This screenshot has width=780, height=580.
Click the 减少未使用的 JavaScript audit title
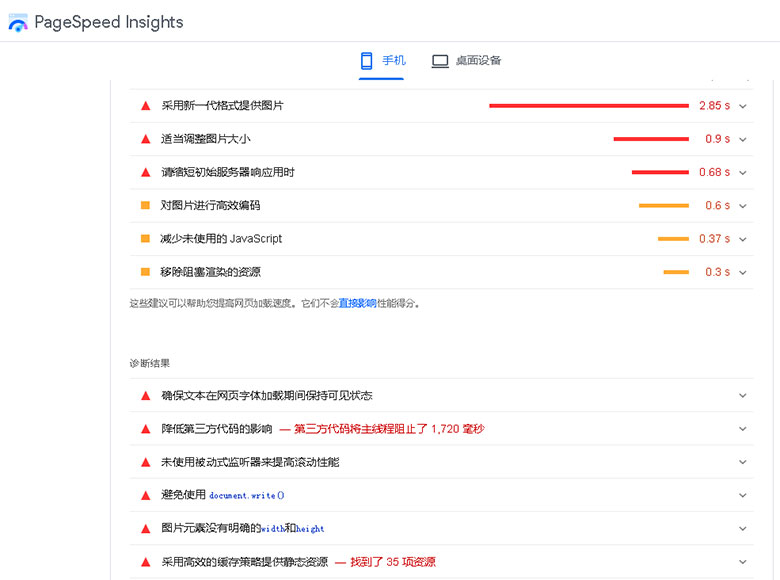click(x=221, y=239)
